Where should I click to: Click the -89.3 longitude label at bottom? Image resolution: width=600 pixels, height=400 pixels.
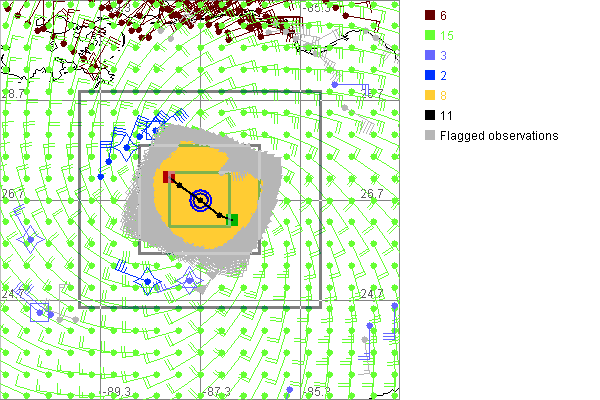point(118,391)
